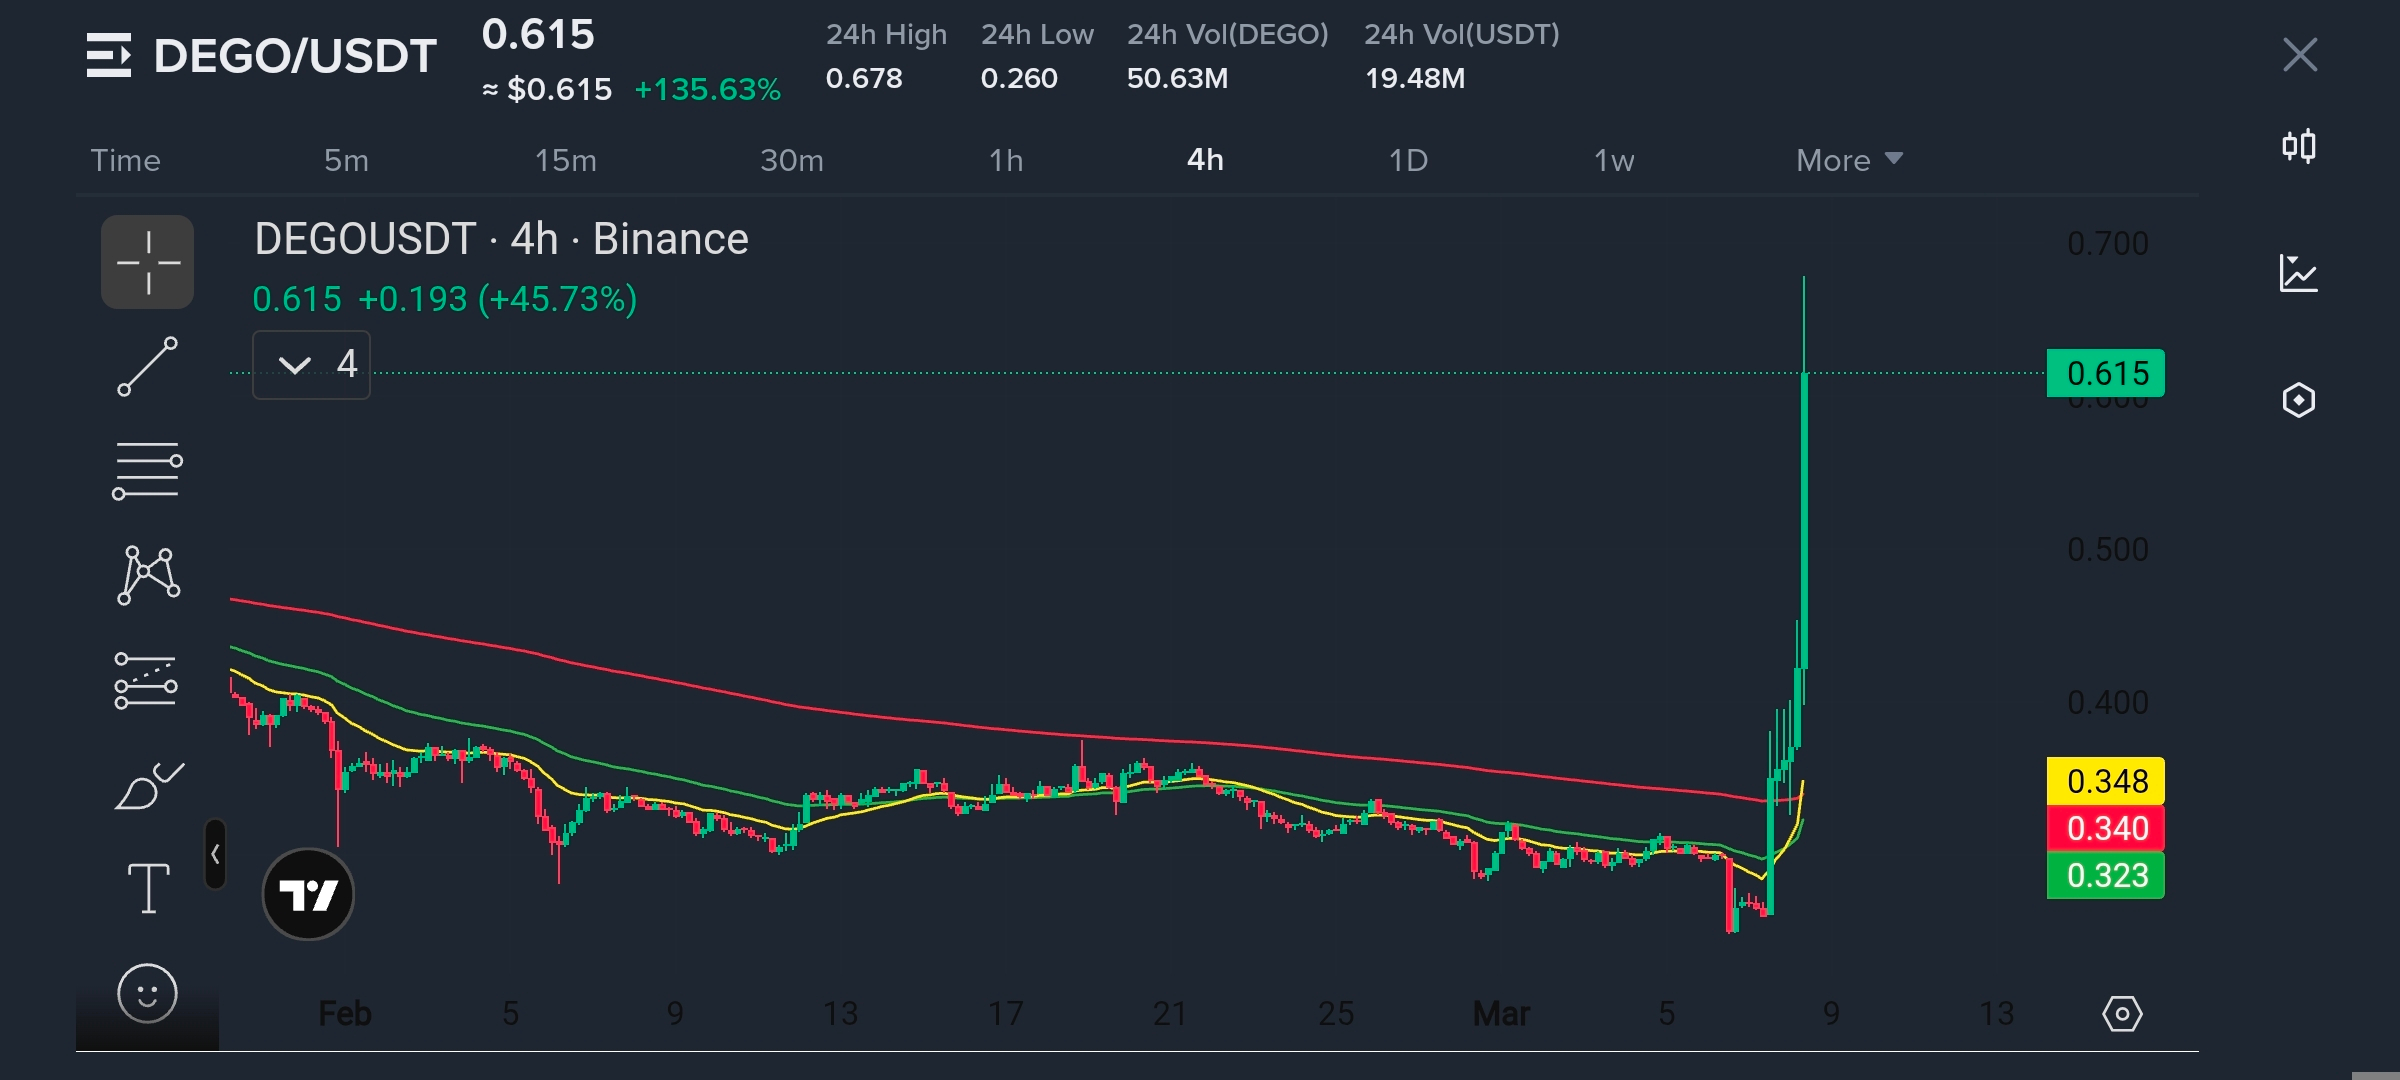Open the indicators line chart icon
The width and height of the screenshot is (2400, 1080).
pos(2298,273)
